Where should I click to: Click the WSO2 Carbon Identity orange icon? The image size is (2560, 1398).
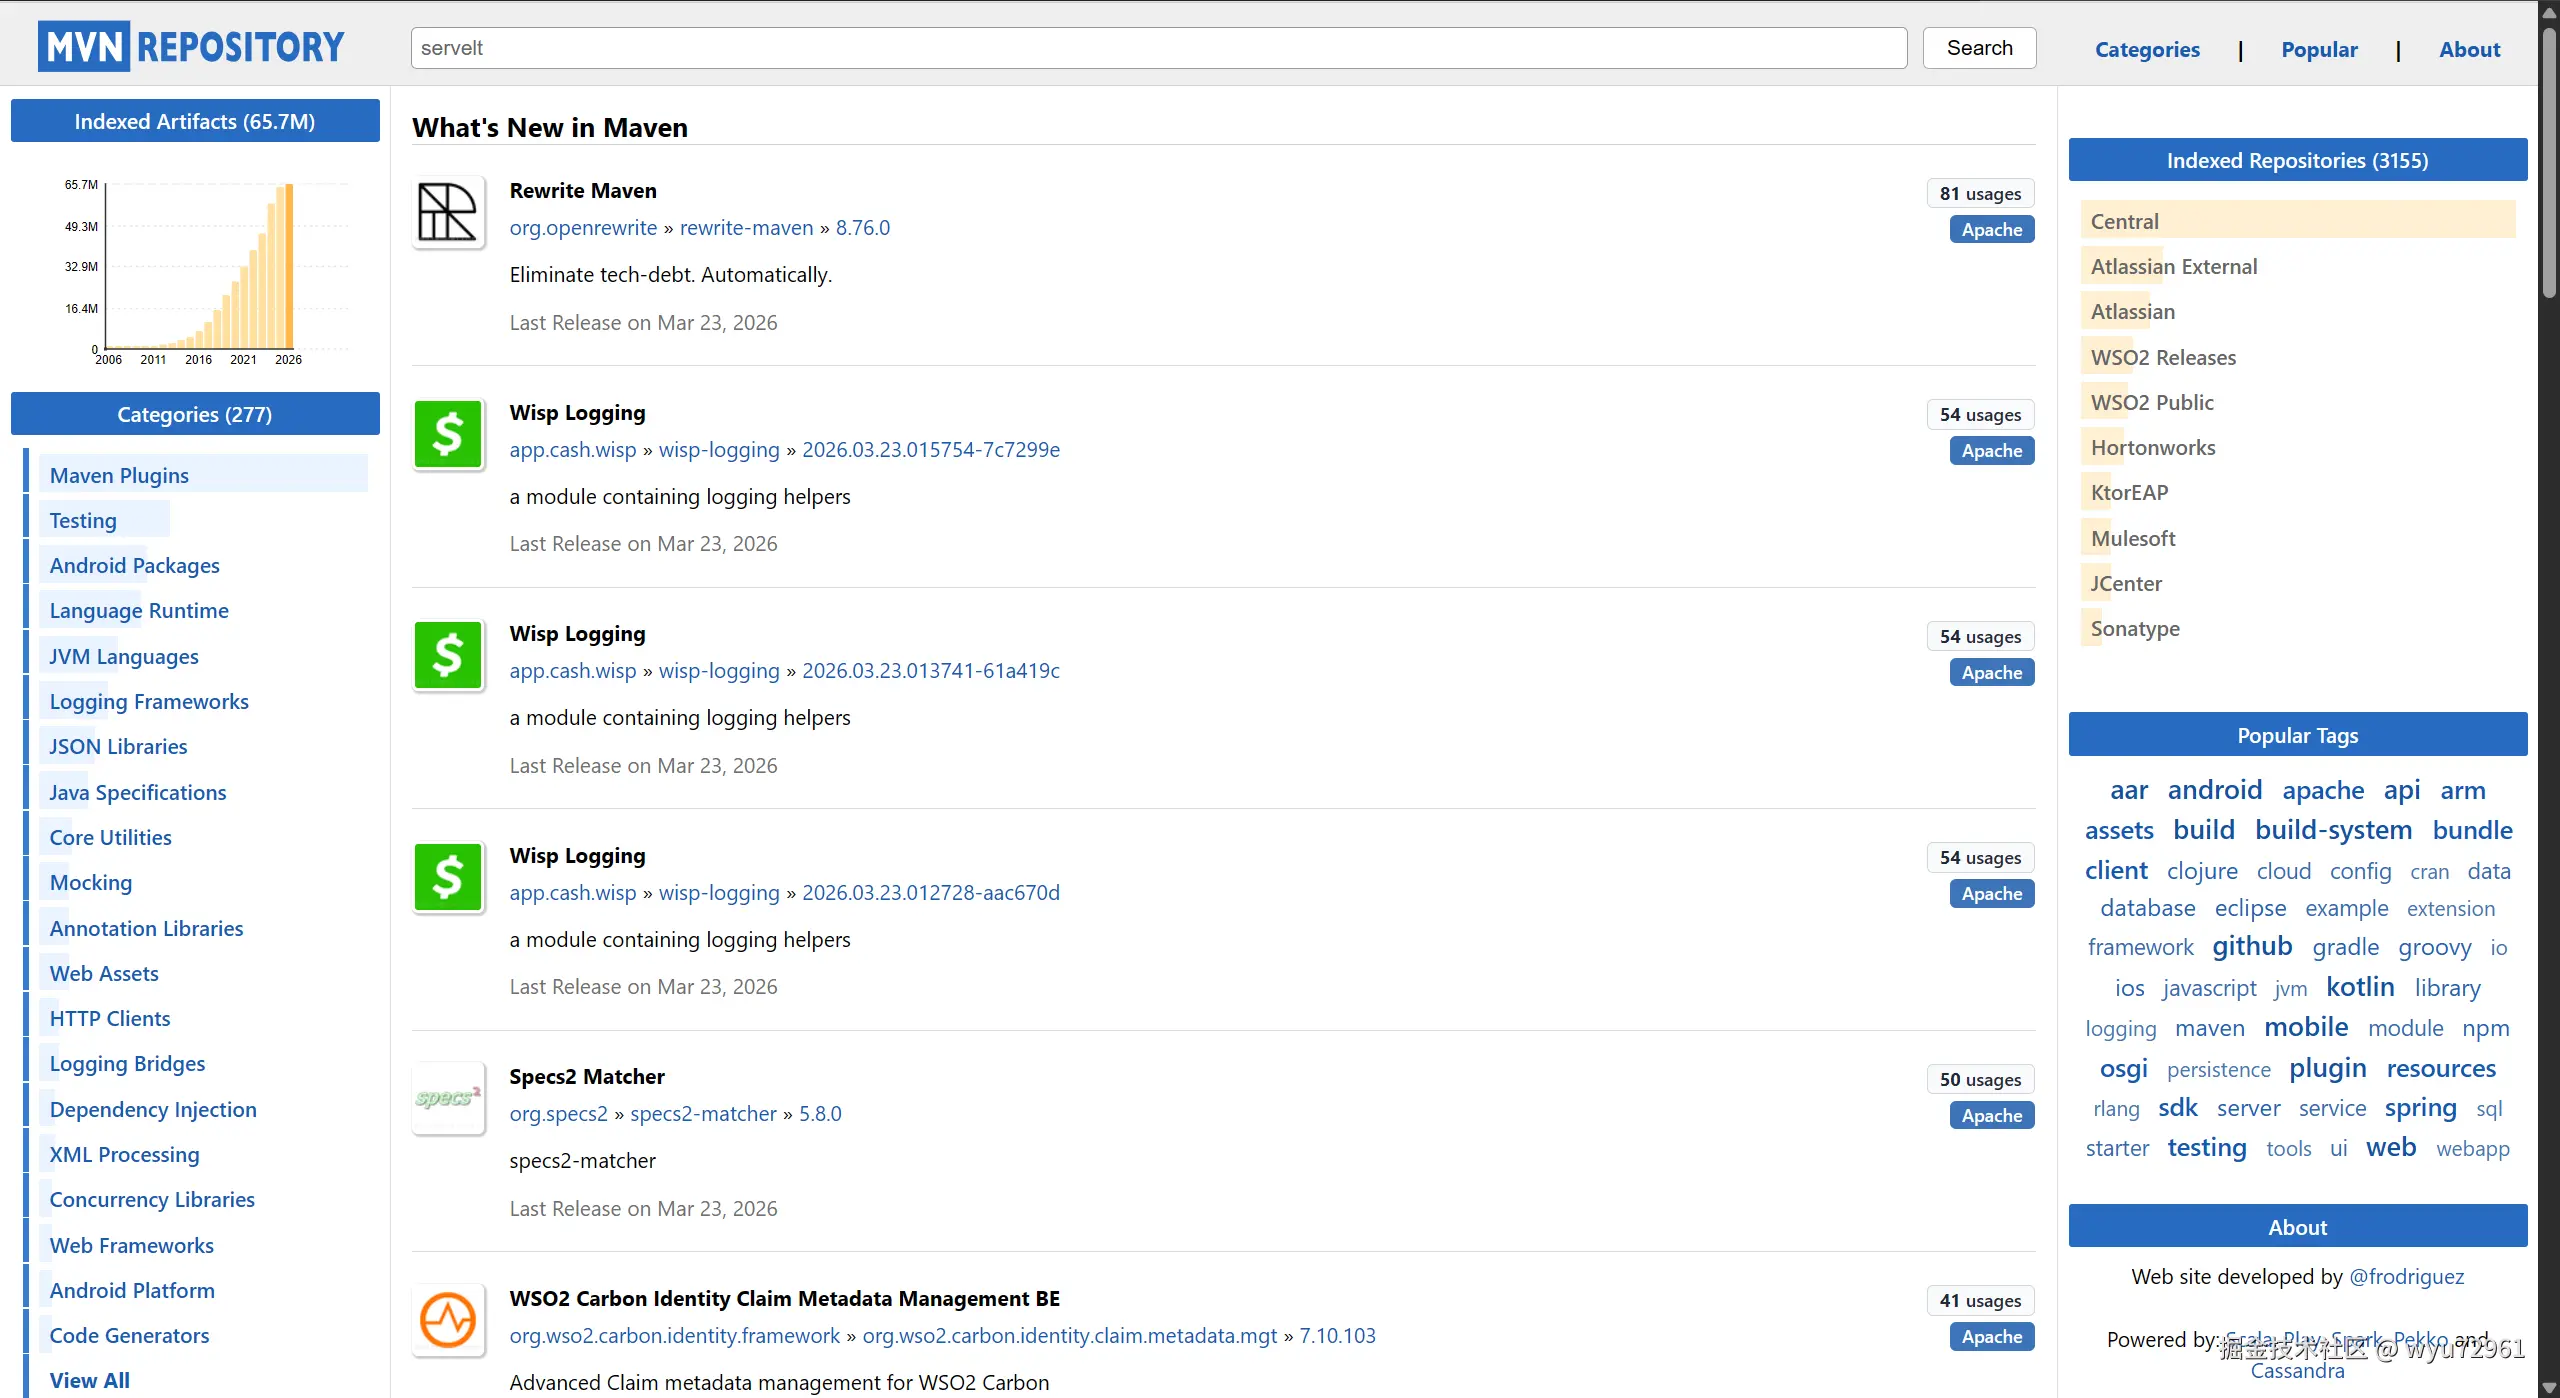click(448, 1319)
